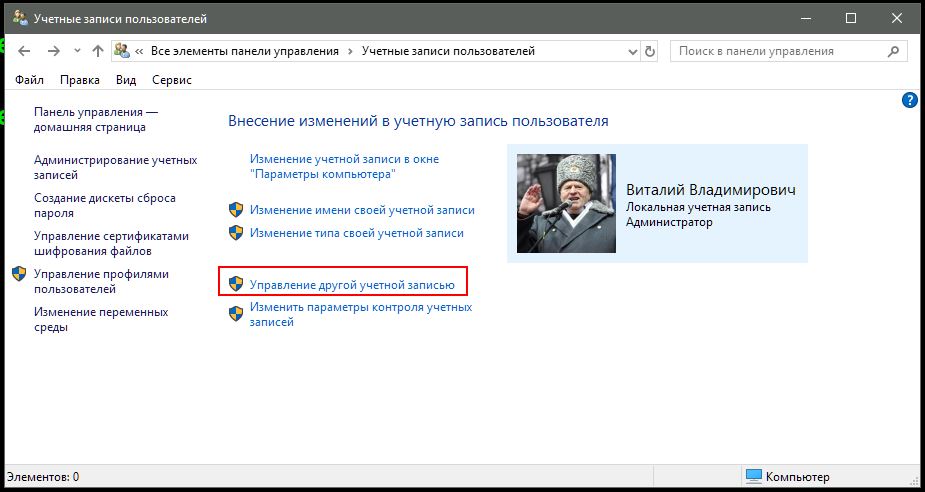Open Панель управления — домашняя страница
This screenshot has width=925, height=492.
96,119
